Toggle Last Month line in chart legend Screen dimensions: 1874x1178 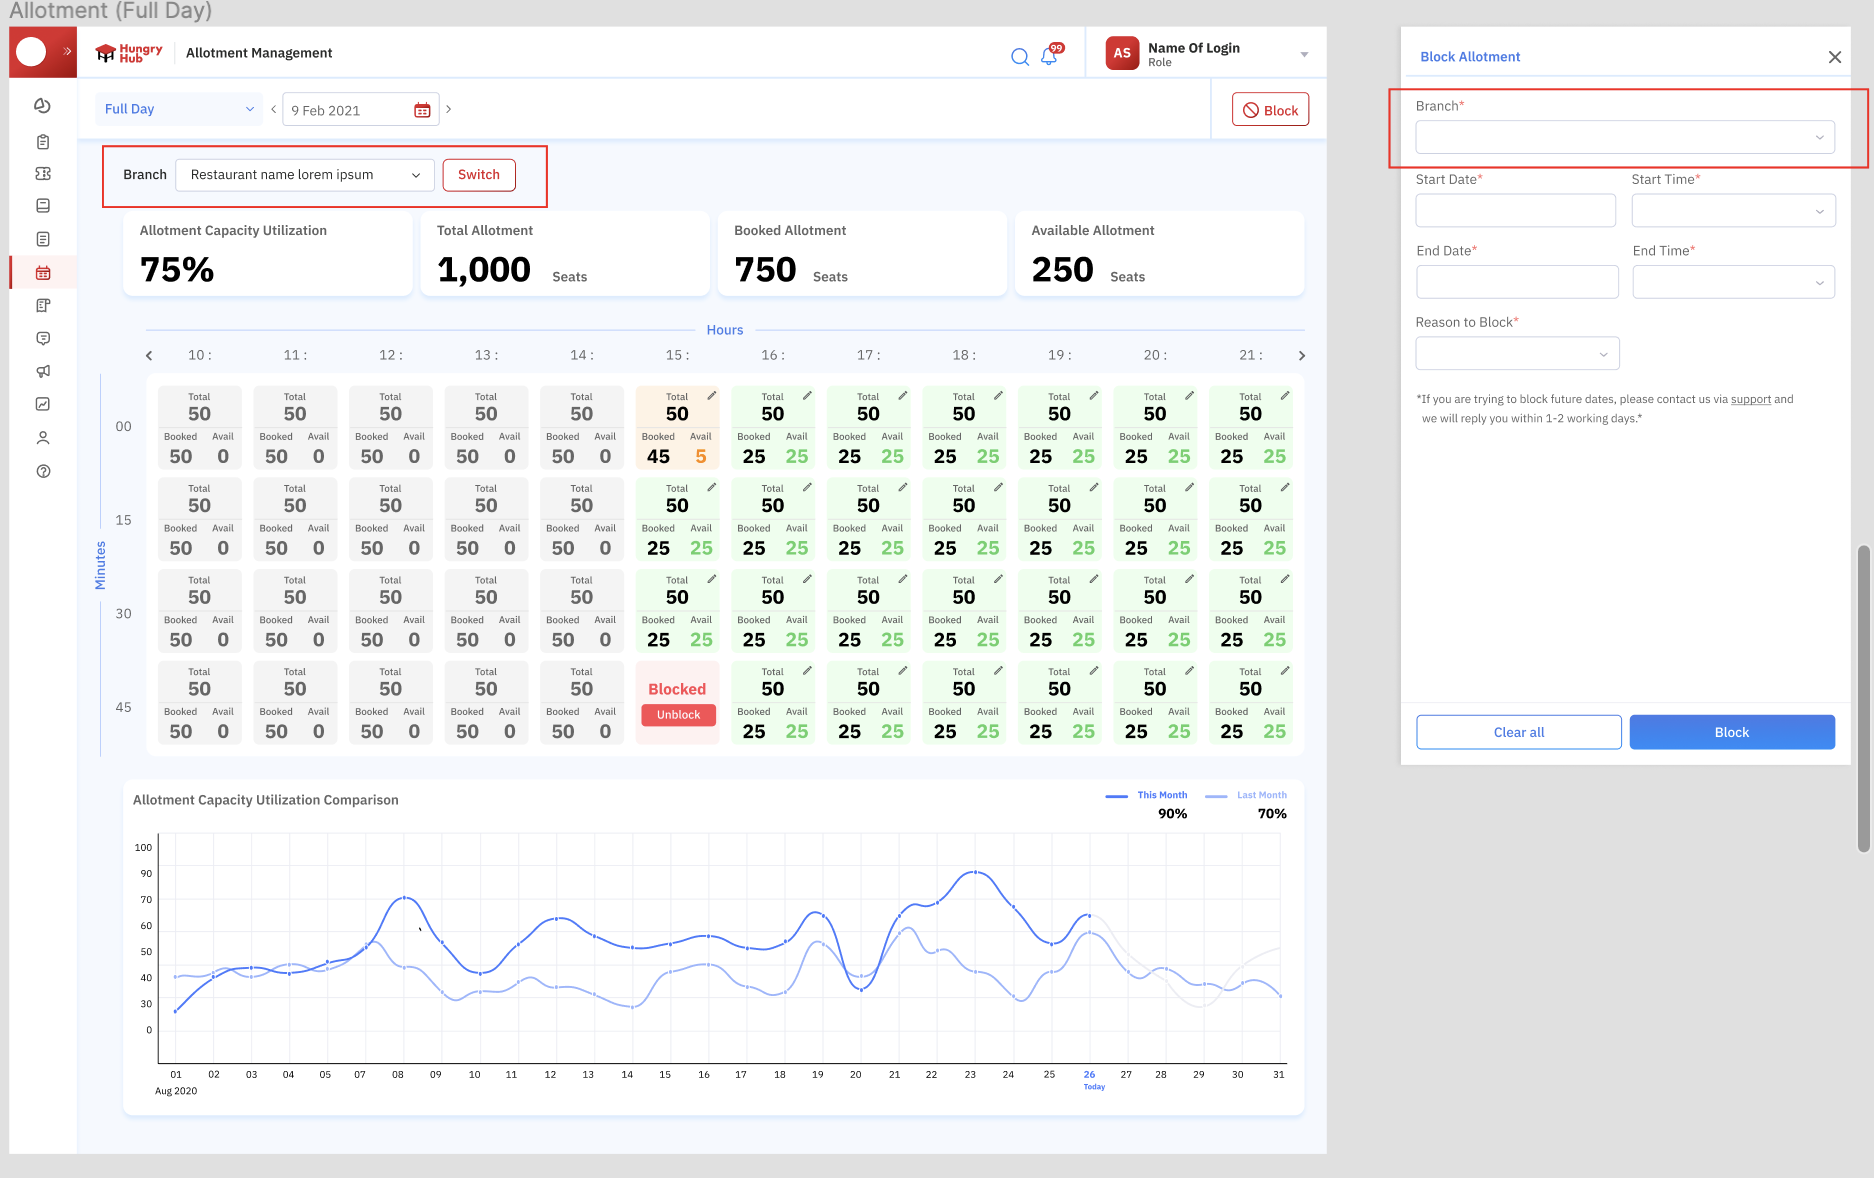[1247, 796]
